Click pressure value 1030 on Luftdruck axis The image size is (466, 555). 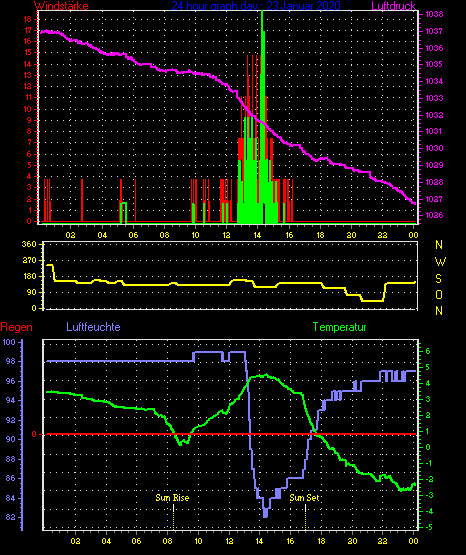coord(434,148)
